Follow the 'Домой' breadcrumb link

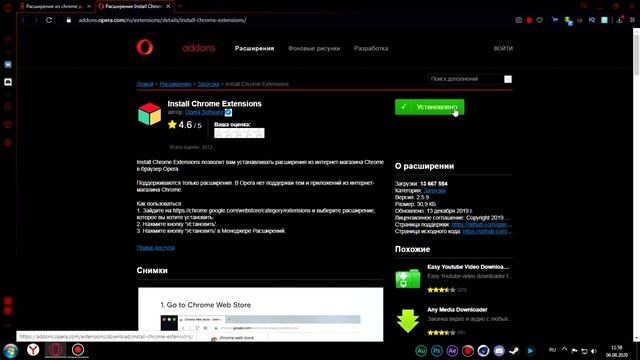(145, 84)
